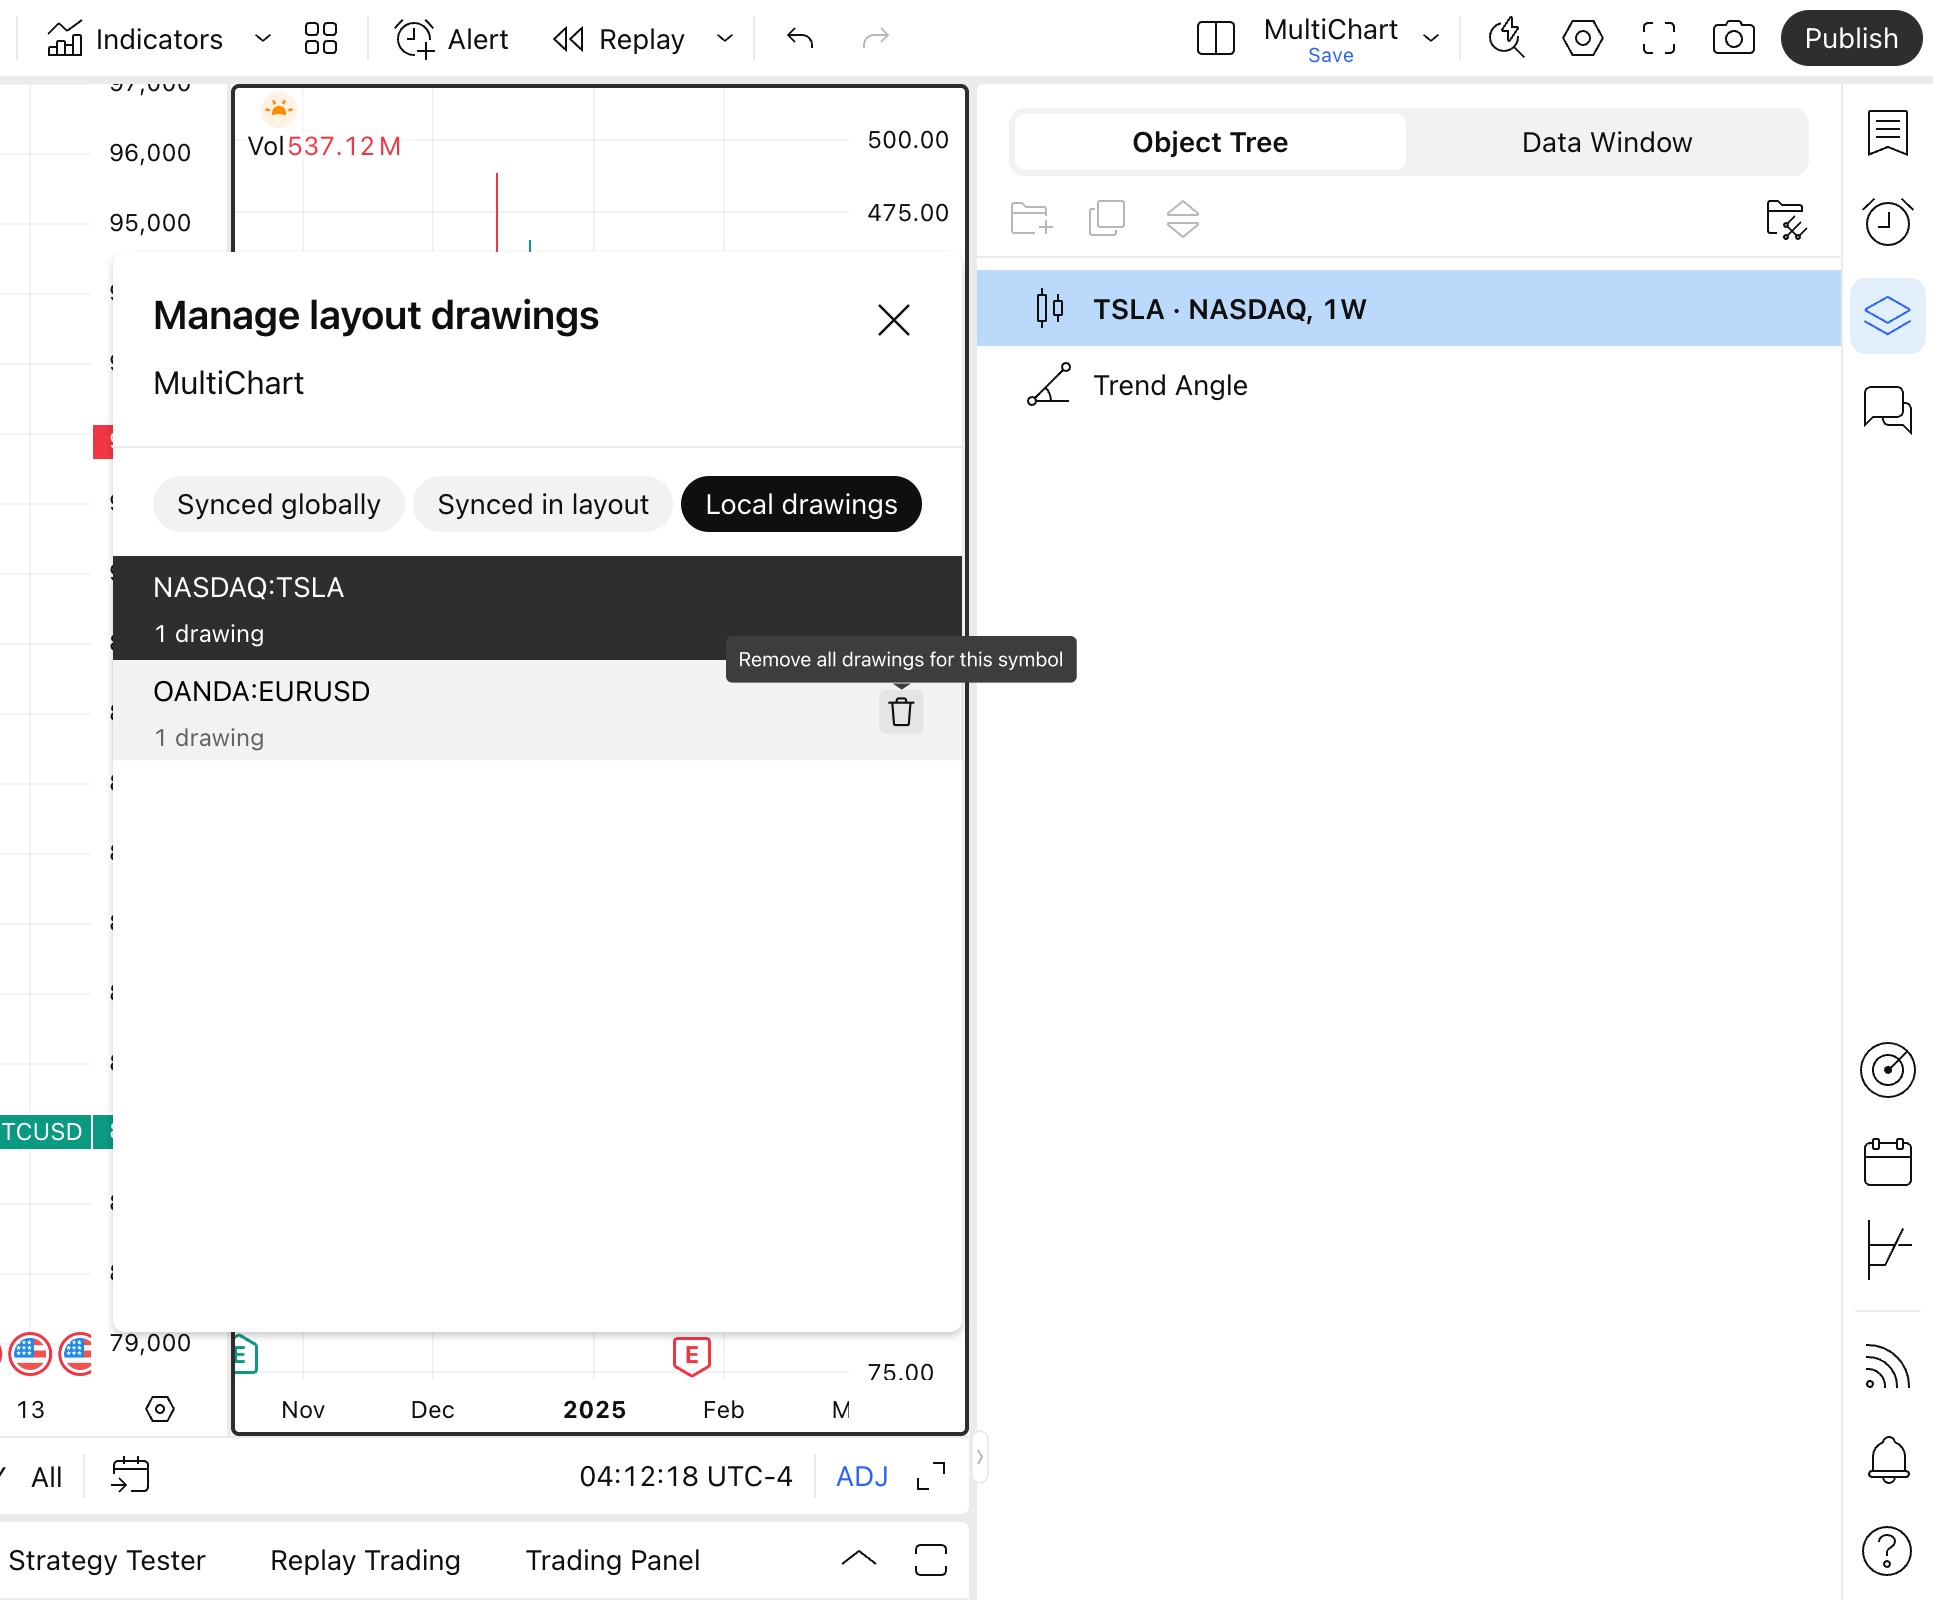Open the Alerts panel clock icon
The width and height of the screenshot is (1933, 1600).
point(1887,222)
